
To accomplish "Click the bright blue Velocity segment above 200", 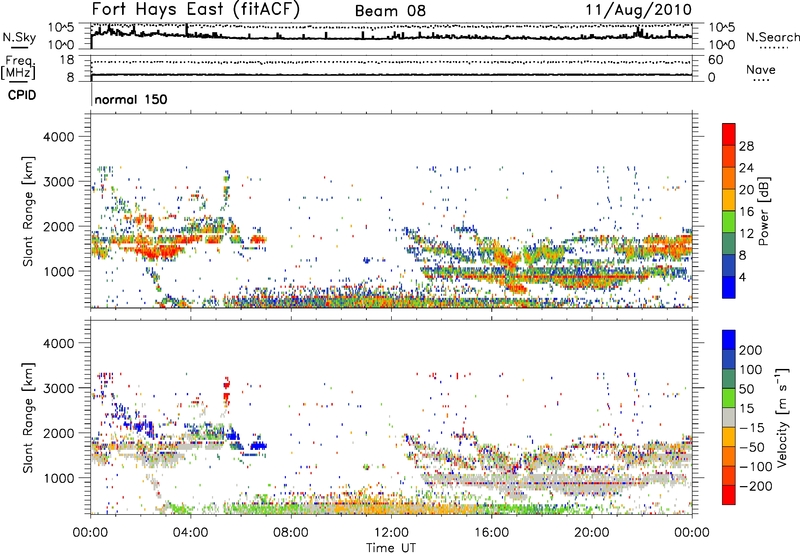I will [x=729, y=340].
